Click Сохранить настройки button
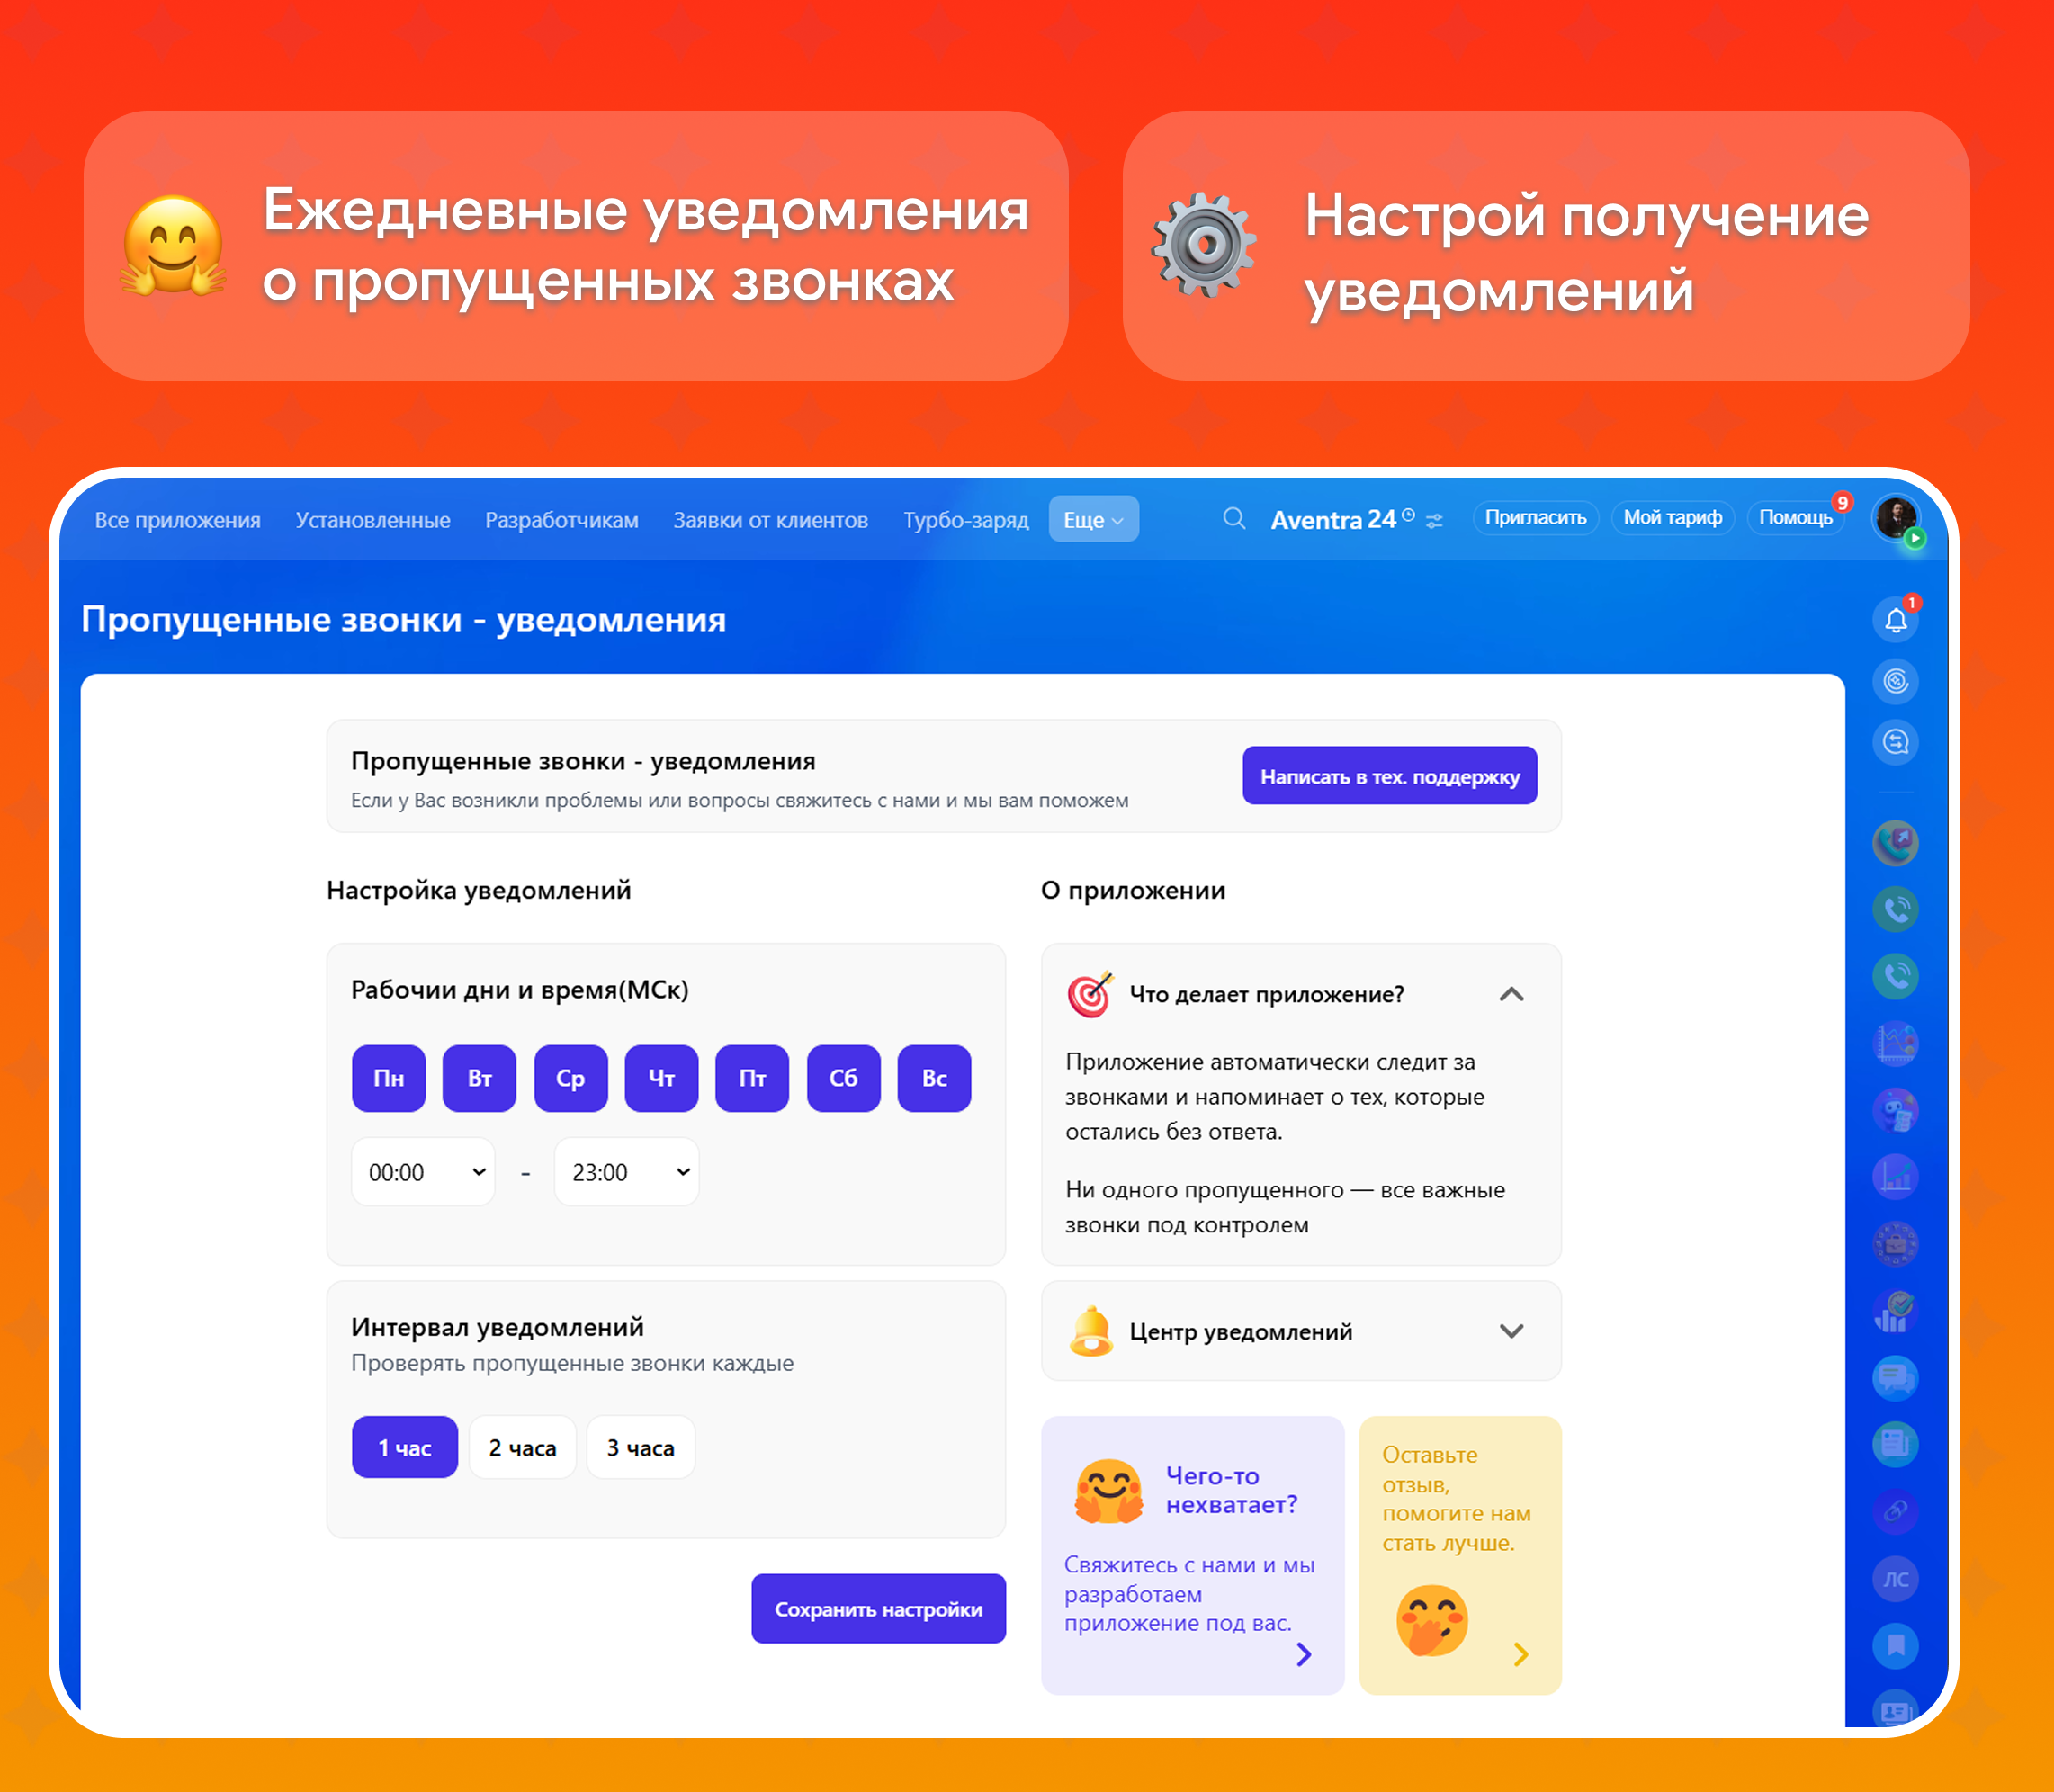This screenshot has height=1792, width=2054. (878, 1608)
